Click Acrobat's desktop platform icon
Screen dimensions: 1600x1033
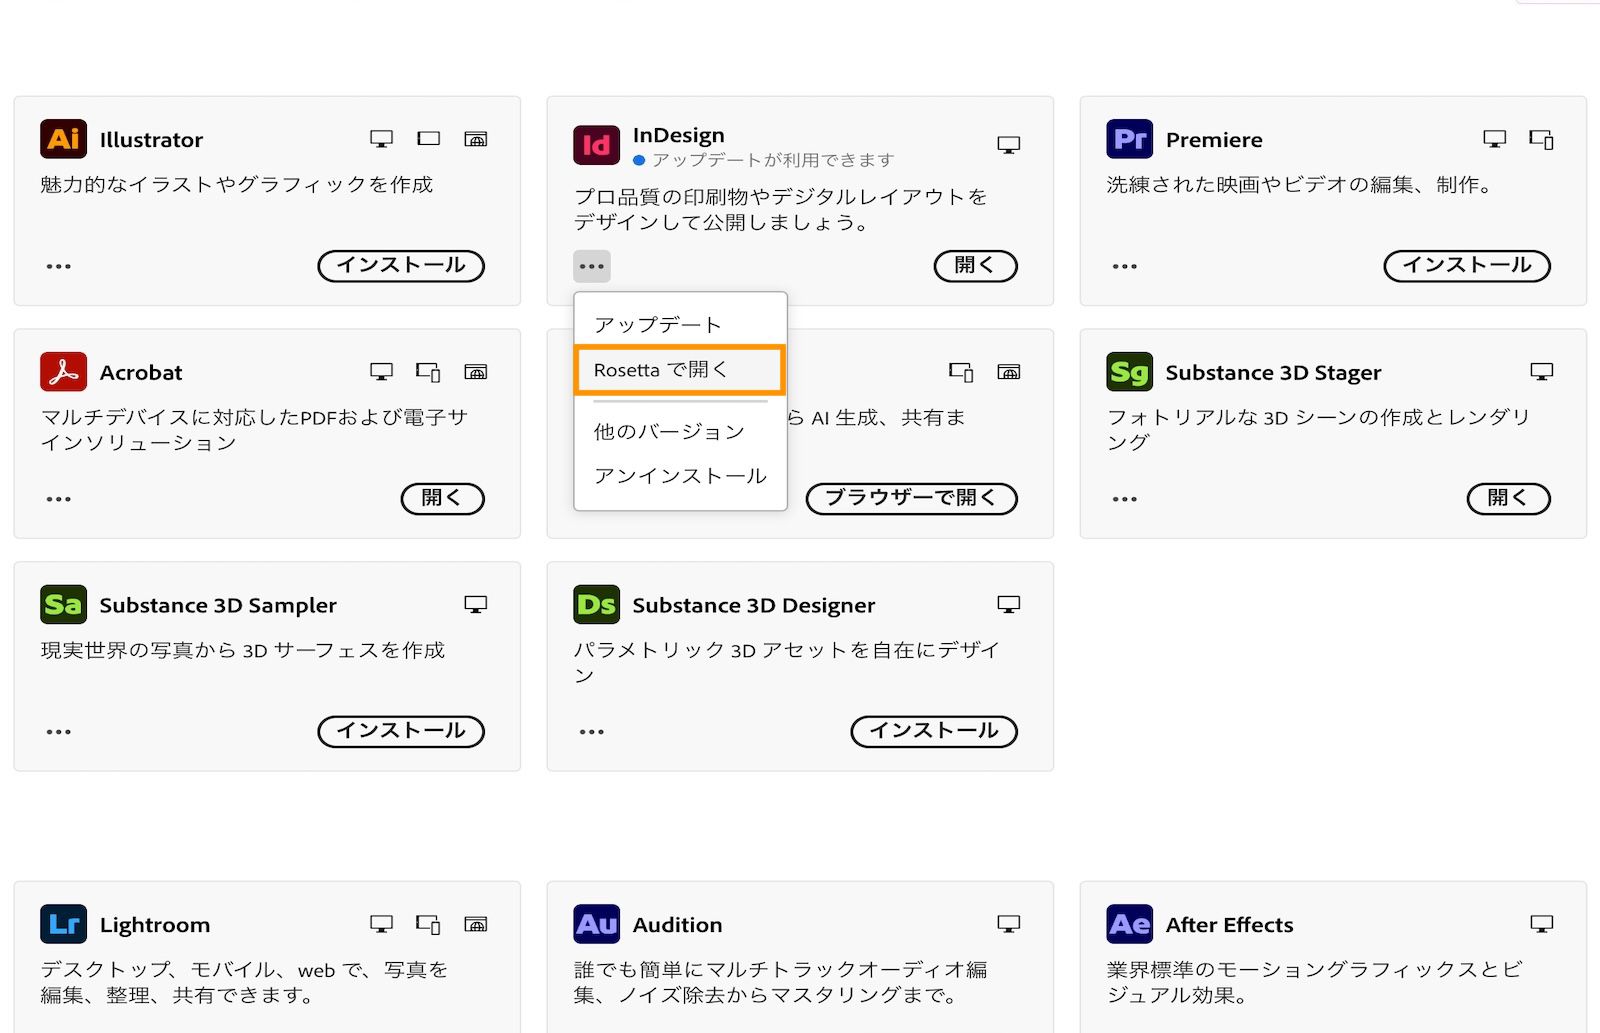[x=381, y=372]
